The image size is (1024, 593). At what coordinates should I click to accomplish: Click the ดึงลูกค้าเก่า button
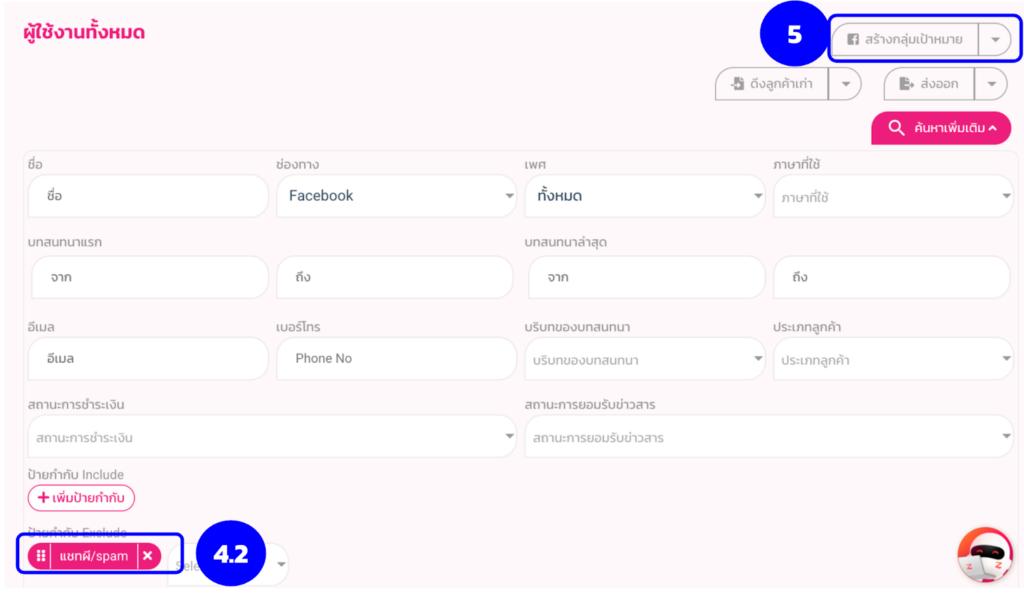772,84
